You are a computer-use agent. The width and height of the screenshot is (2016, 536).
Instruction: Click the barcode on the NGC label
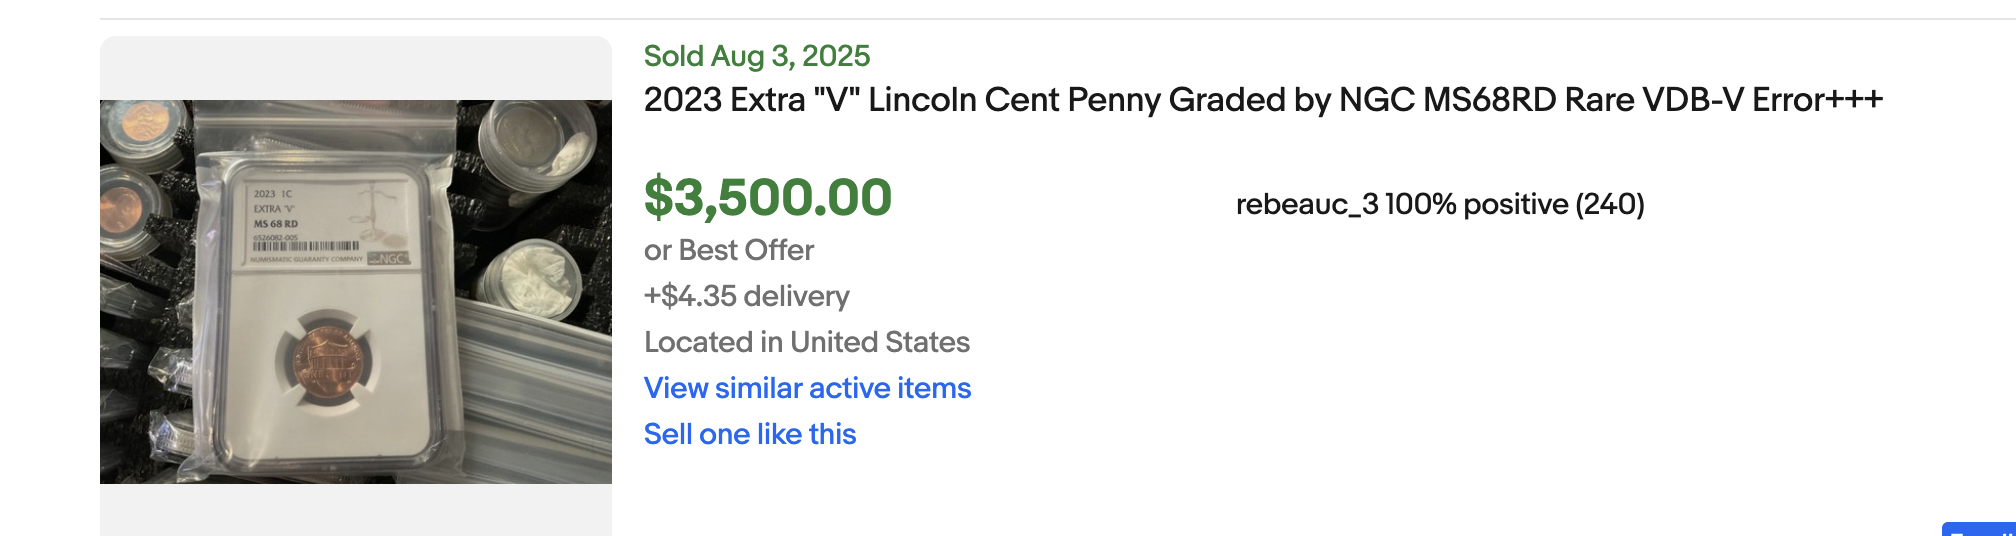306,246
